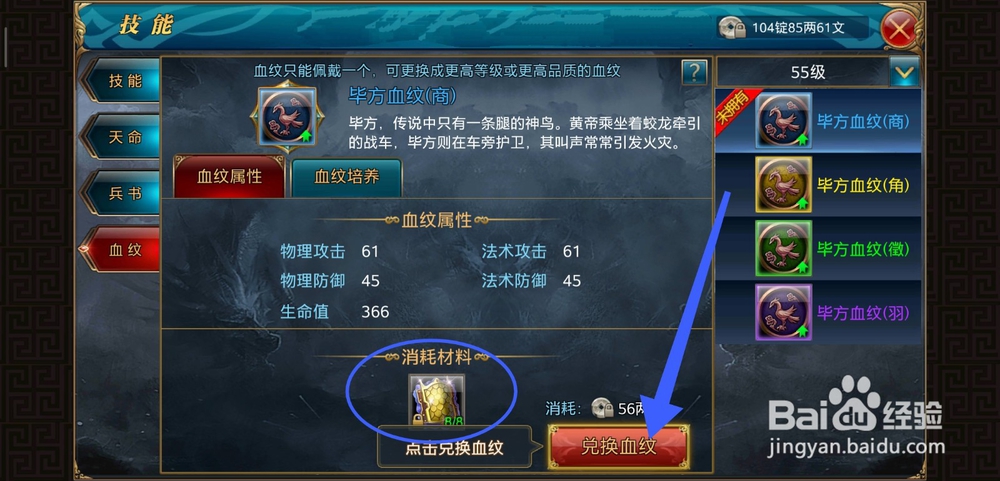Tap the golden scale material icon
Screen dimensions: 1000x481
pos(436,402)
